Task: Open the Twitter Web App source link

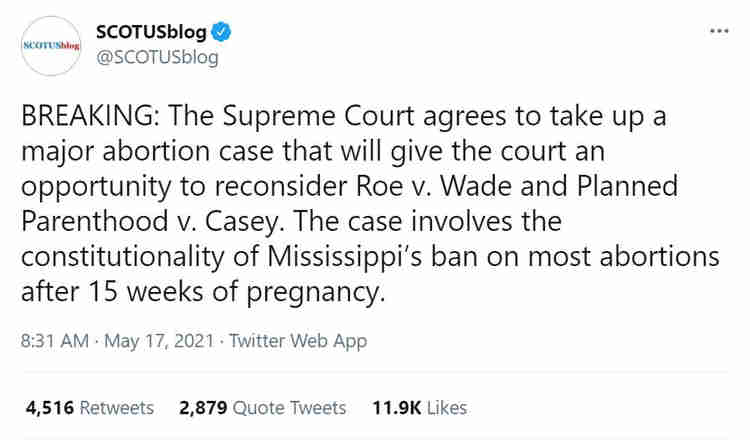Action: pyautogui.click(x=298, y=341)
